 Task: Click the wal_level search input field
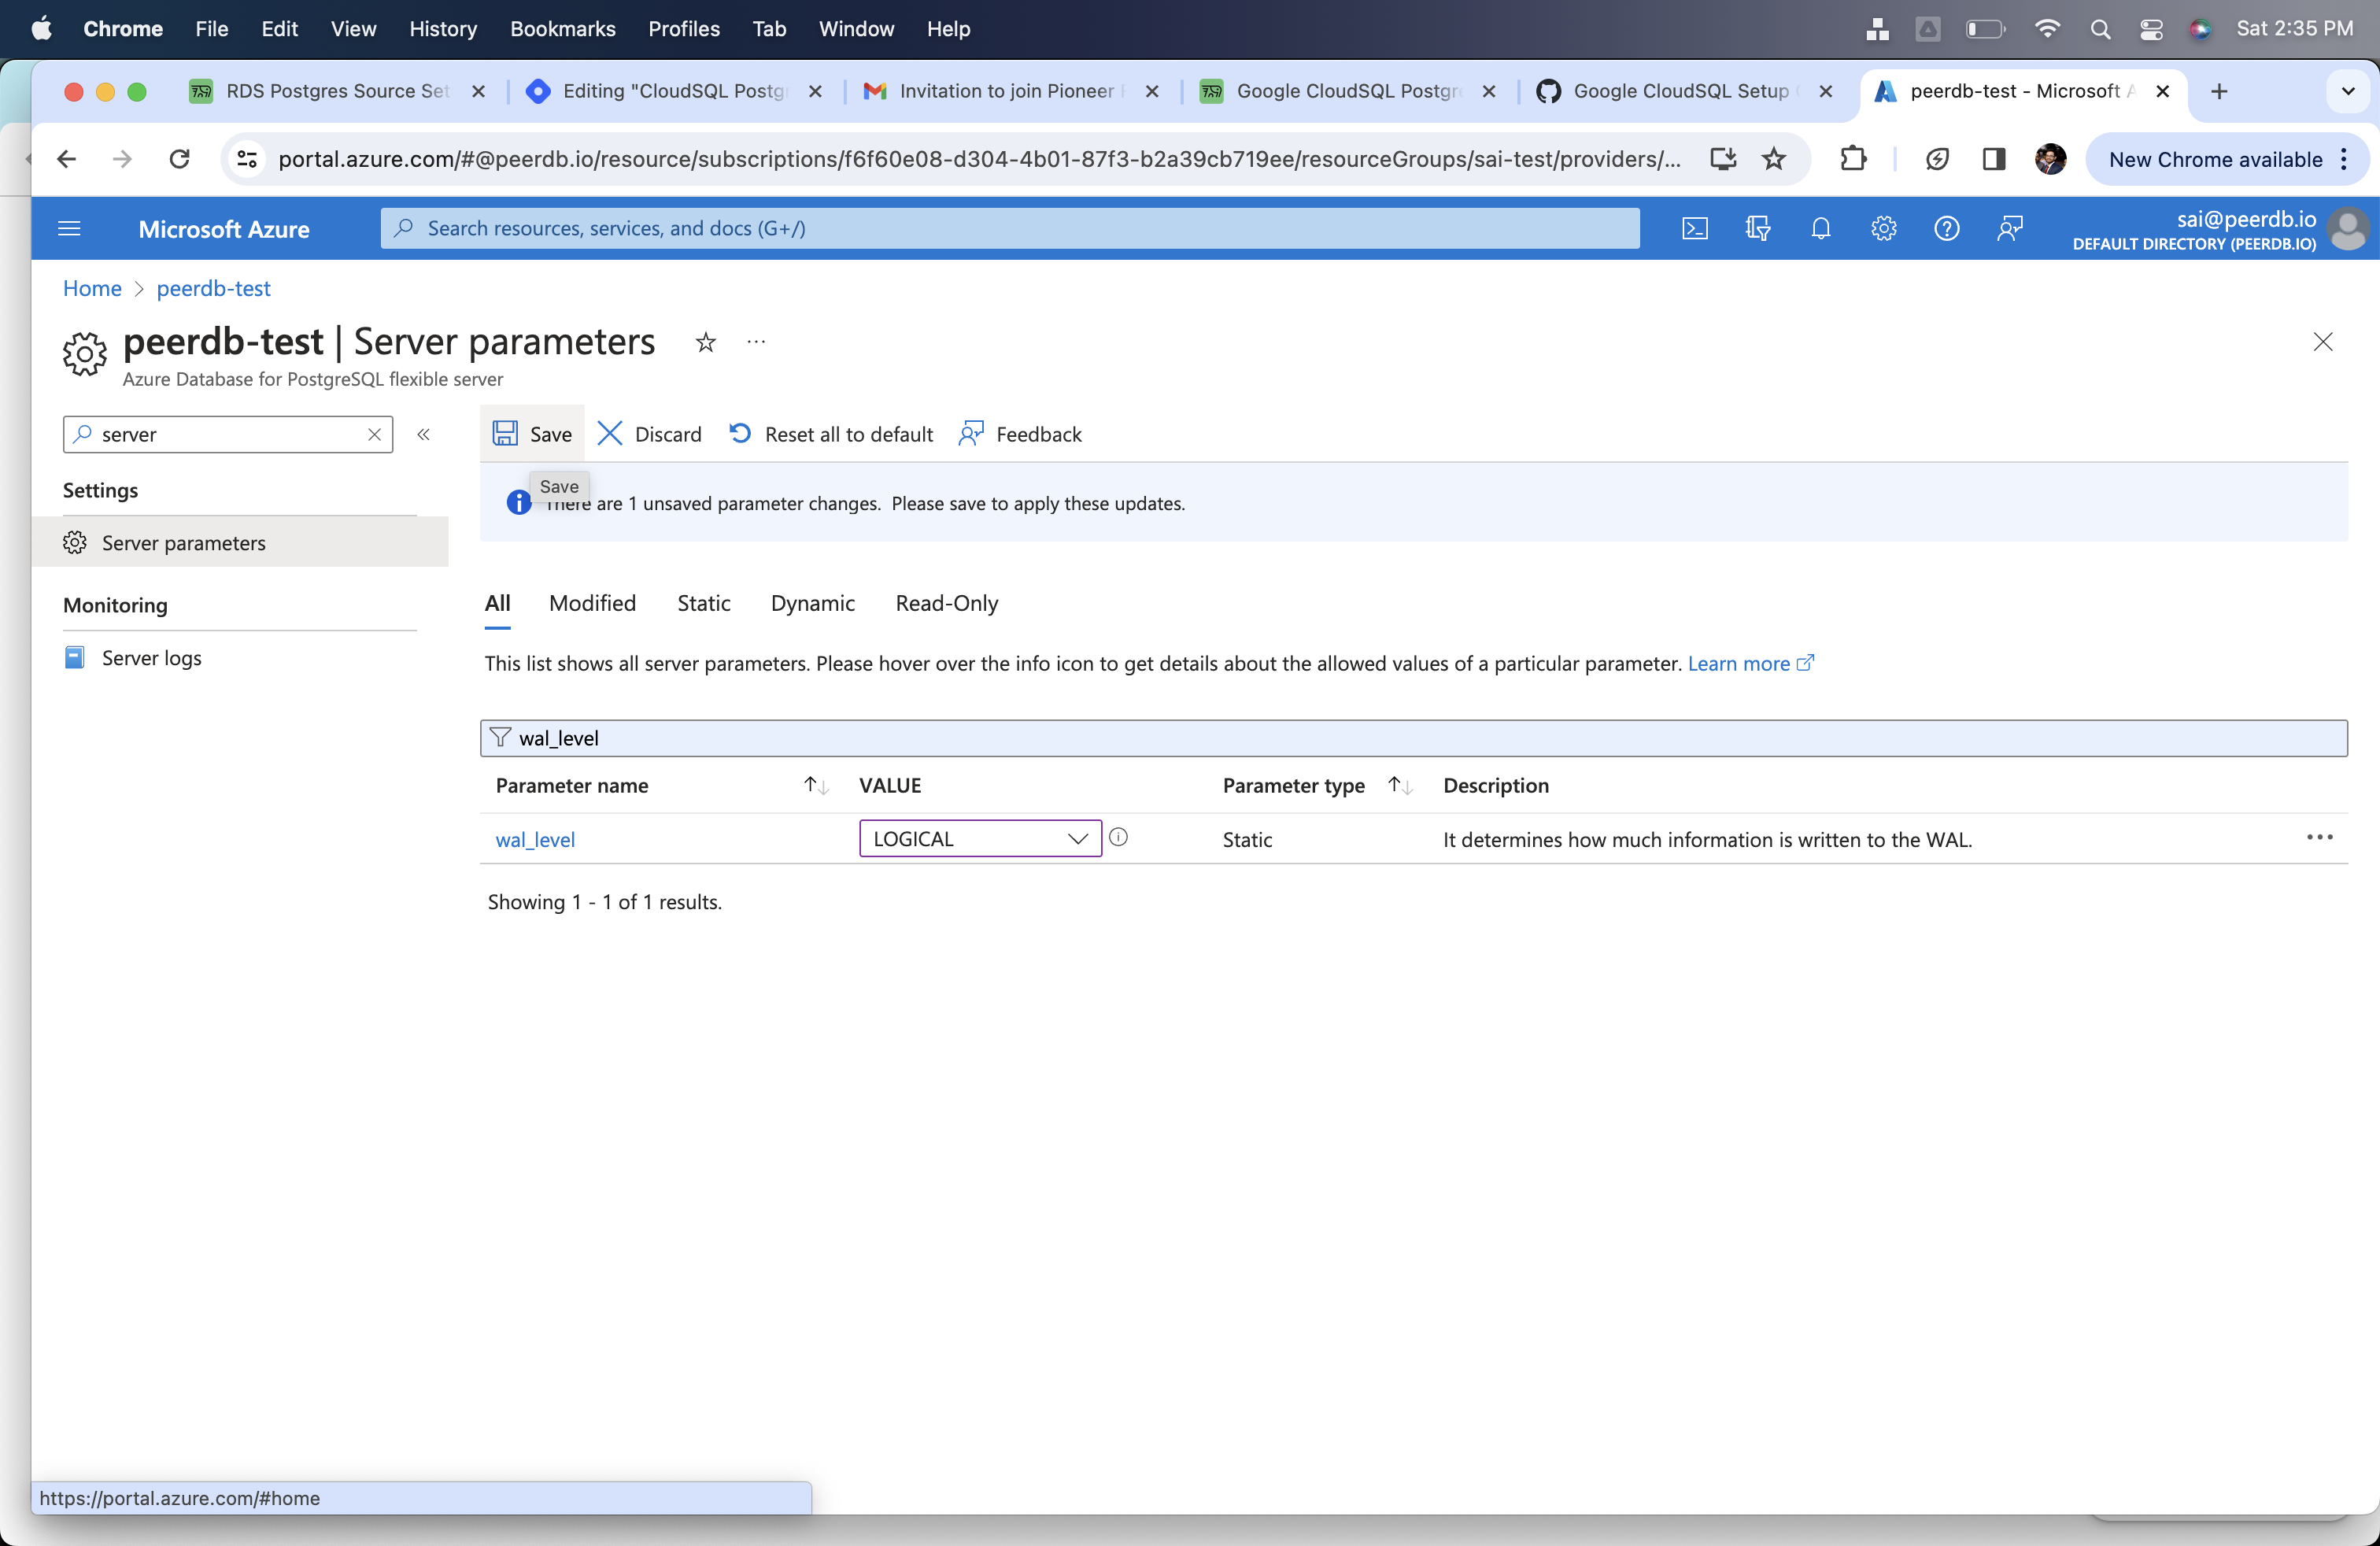click(x=1414, y=738)
